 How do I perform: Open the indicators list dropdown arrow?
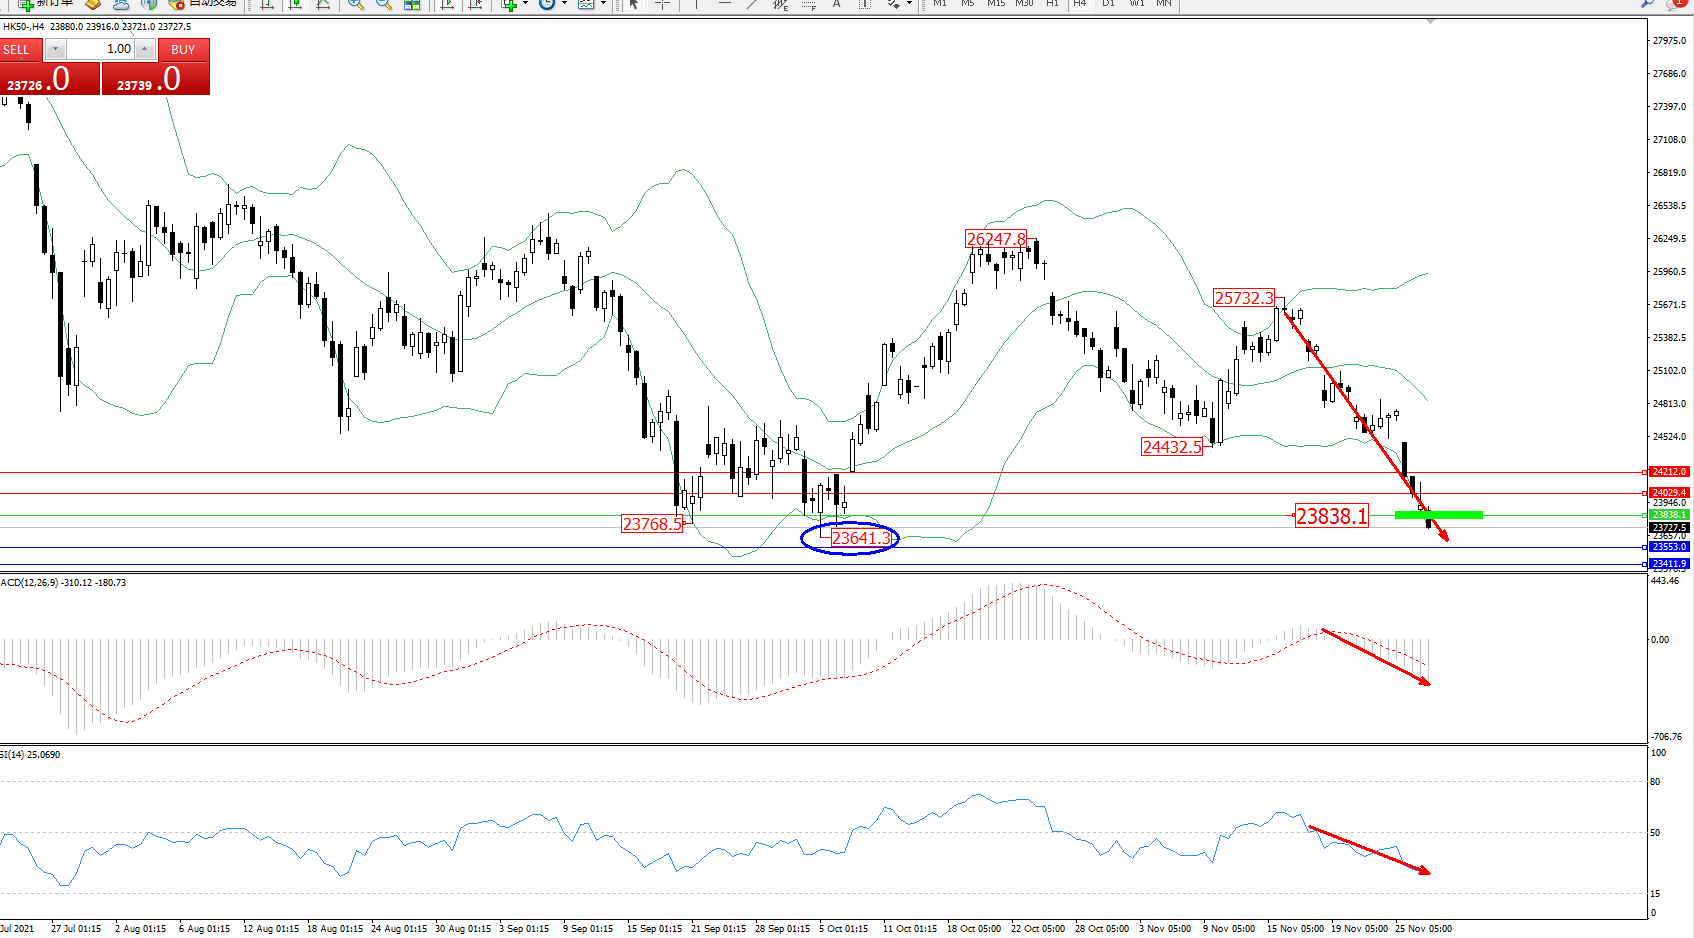pos(525,4)
